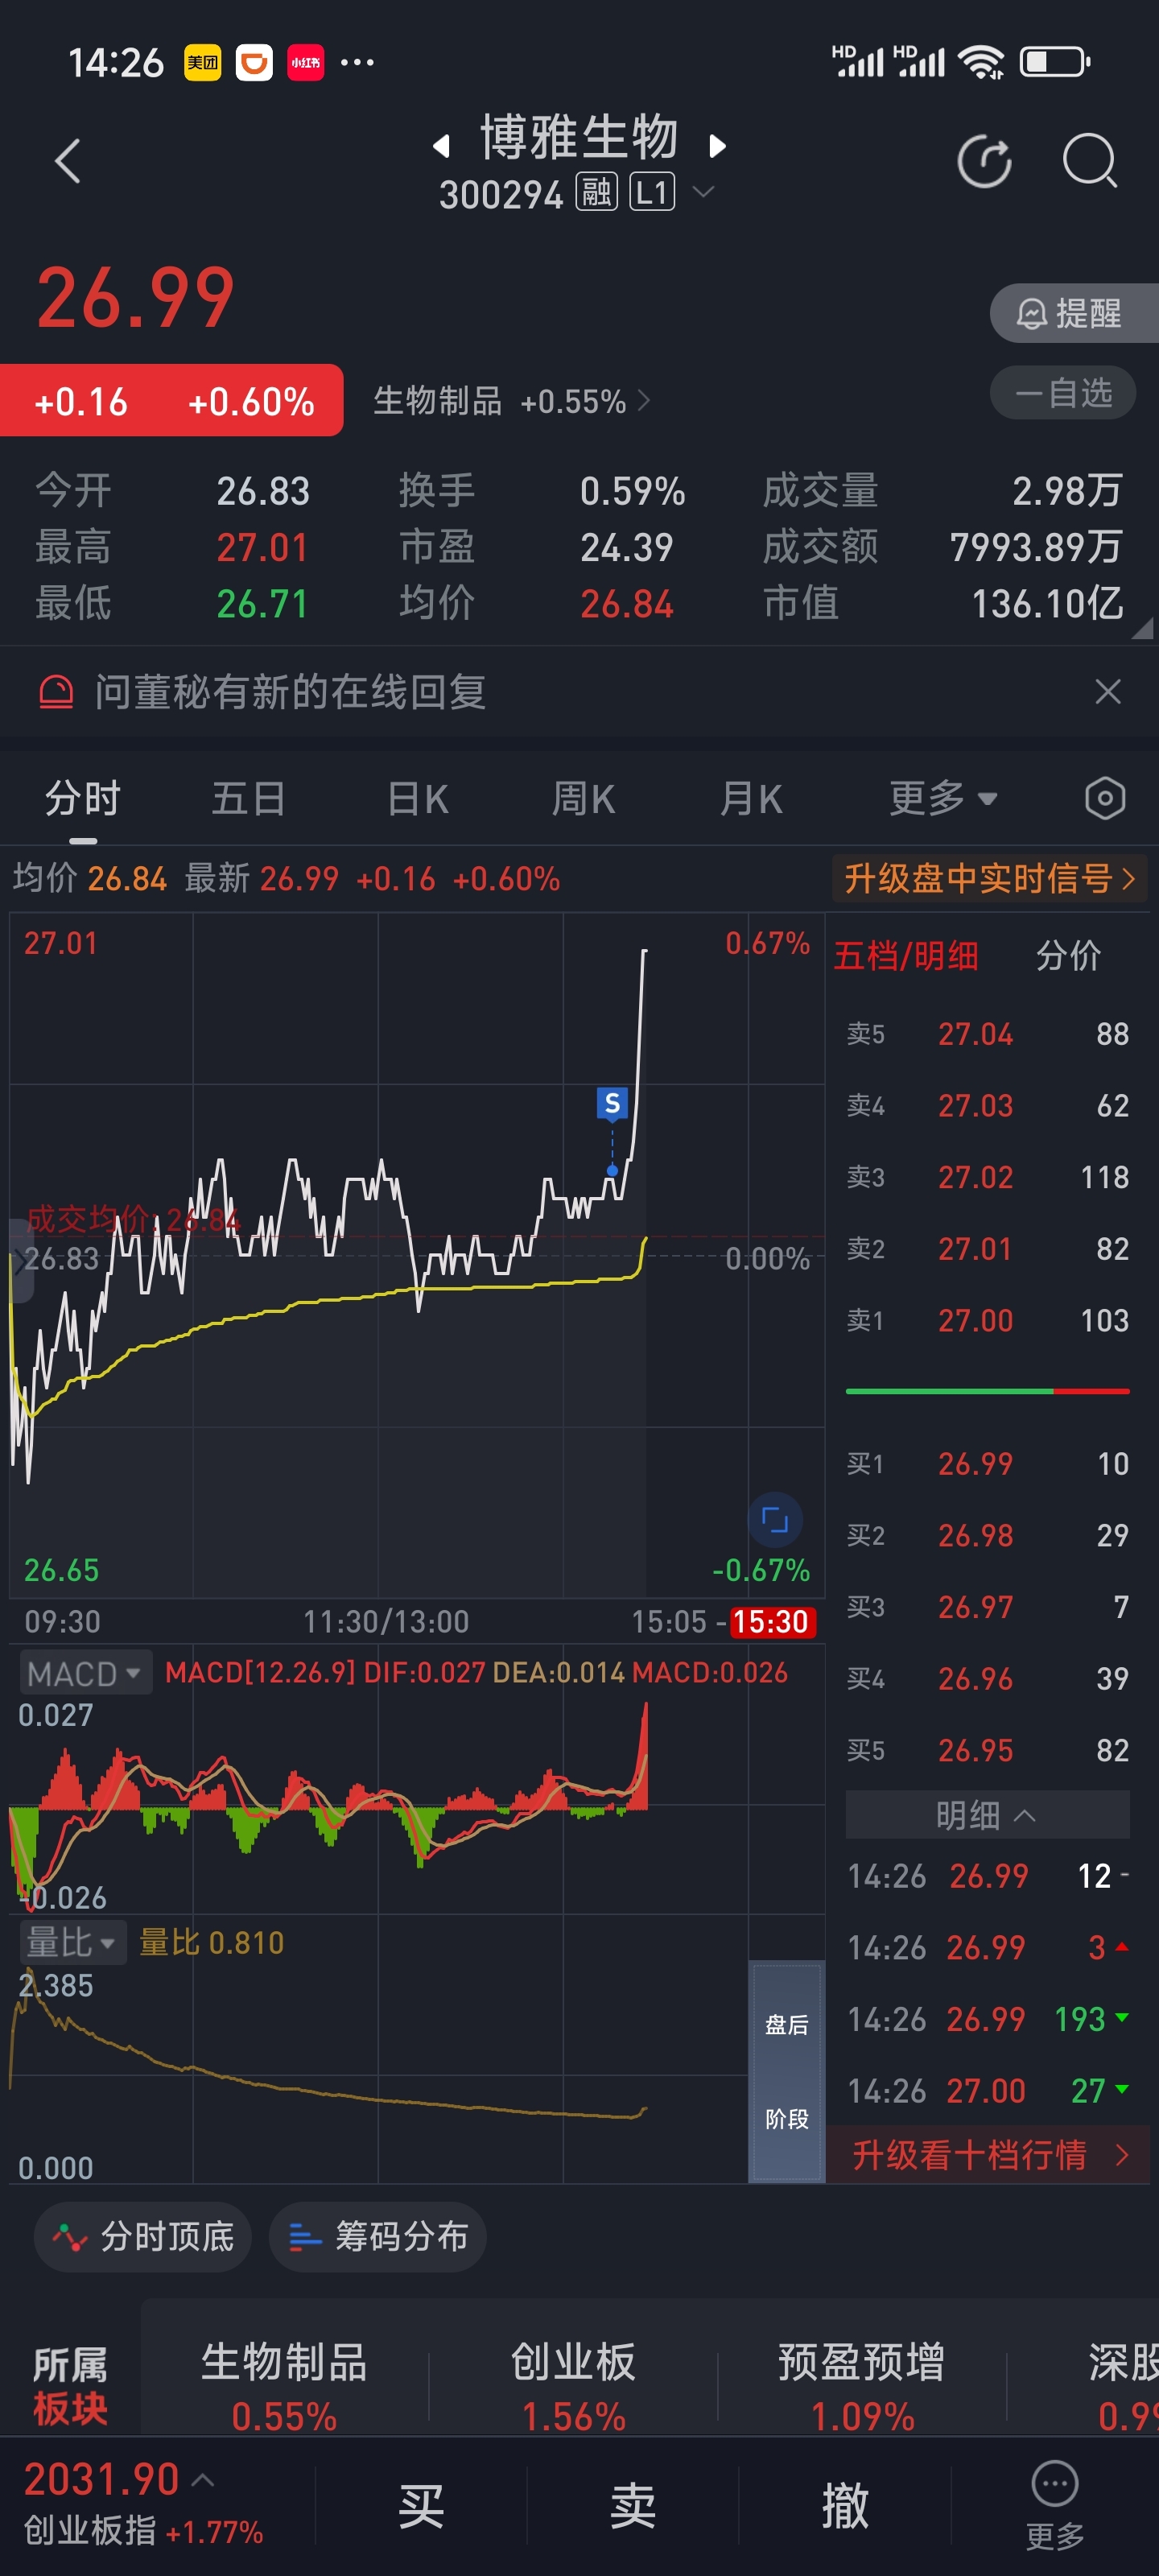Tap the back arrow icon
1159x2576 pixels.
coord(67,161)
